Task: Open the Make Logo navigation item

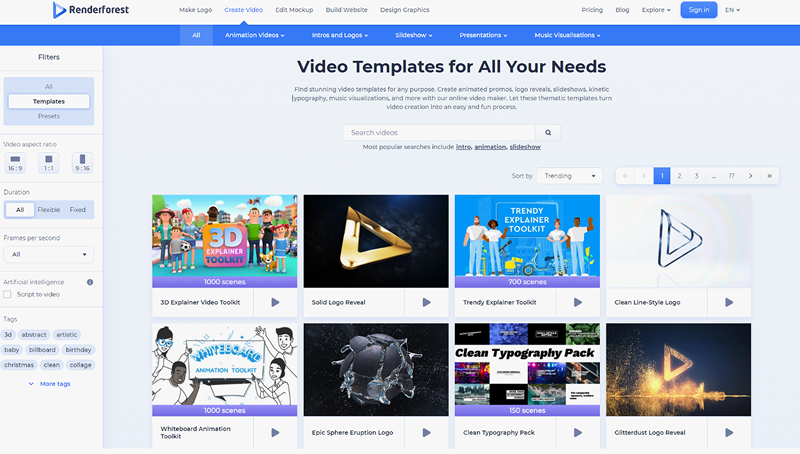Action: 195,10
